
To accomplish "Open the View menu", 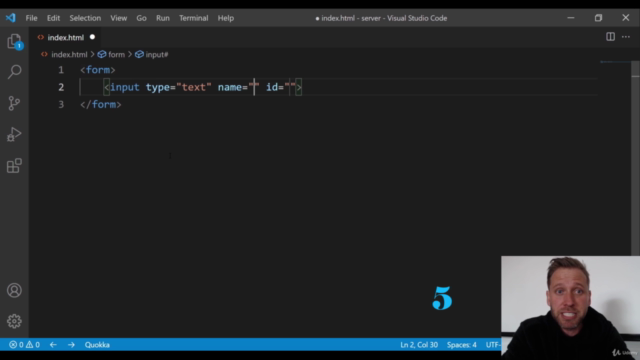I will [x=118, y=18].
